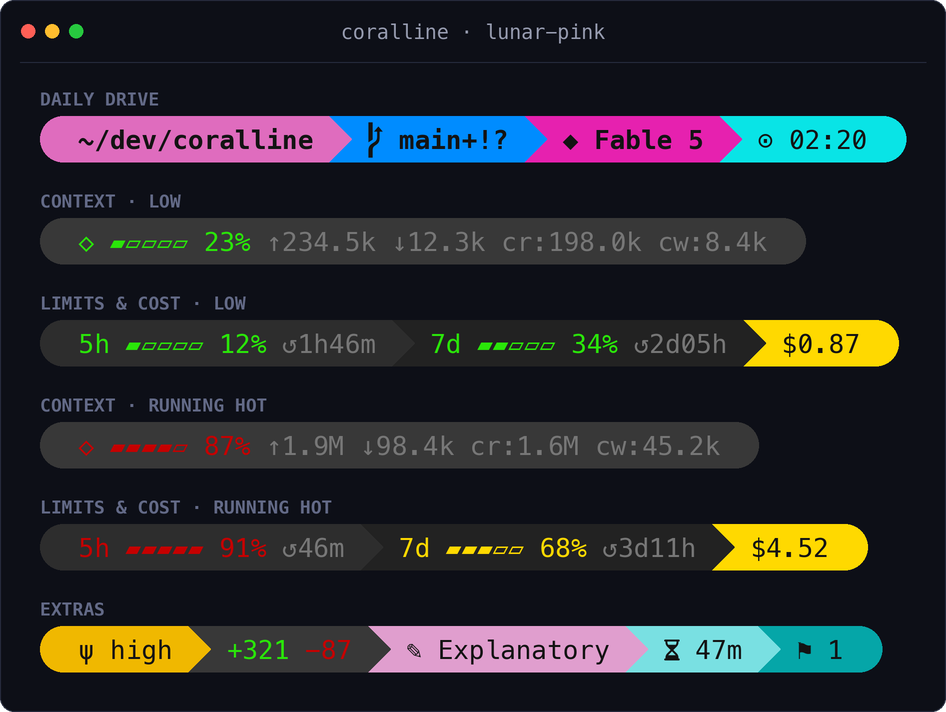This screenshot has height=712, width=946.
Task: Click the hourglass icon next to 47m
Action: [x=671, y=650]
